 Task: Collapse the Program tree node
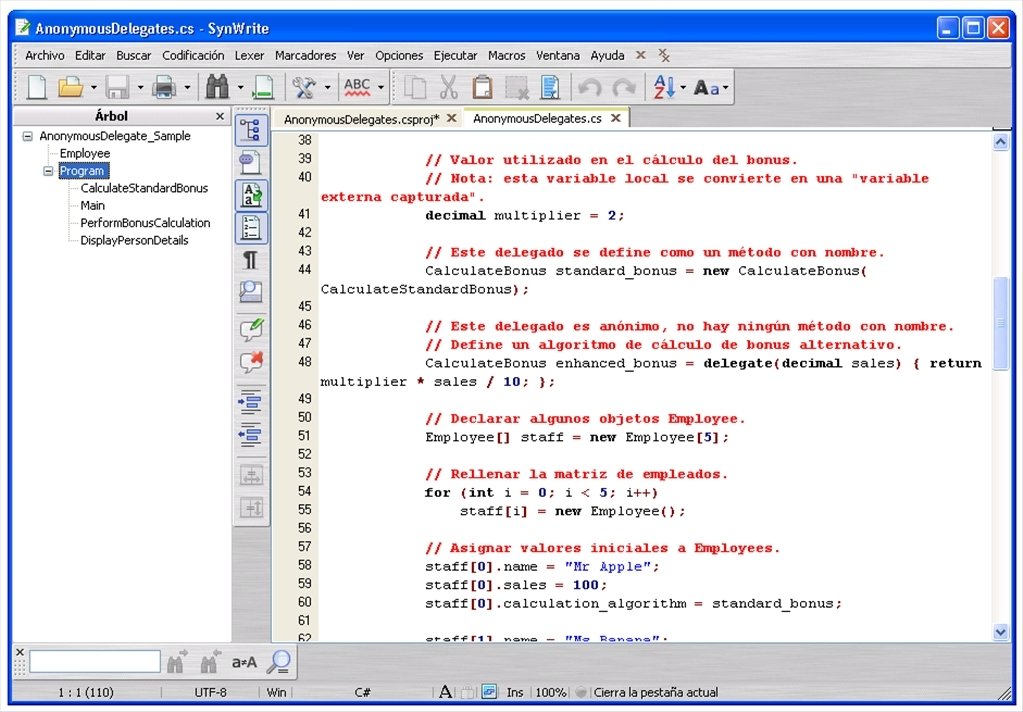pos(48,171)
